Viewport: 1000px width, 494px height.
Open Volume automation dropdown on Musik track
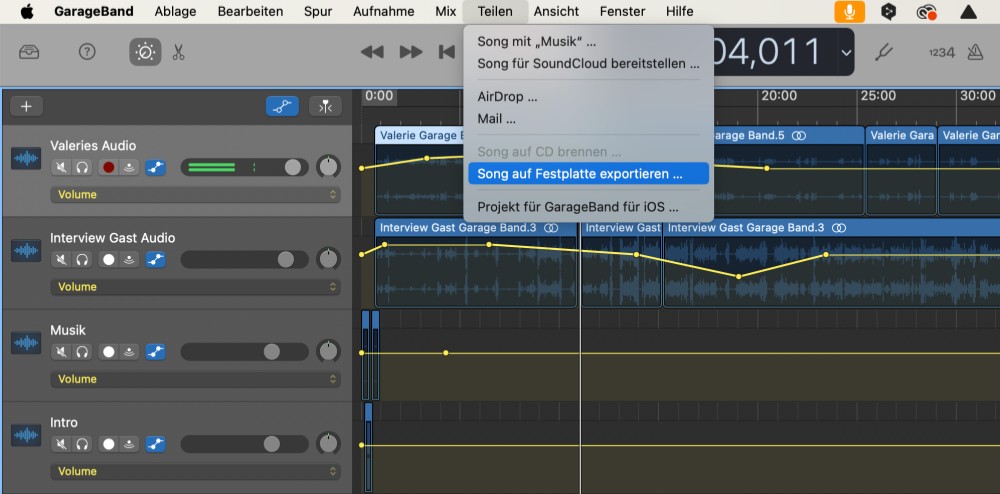(195, 379)
